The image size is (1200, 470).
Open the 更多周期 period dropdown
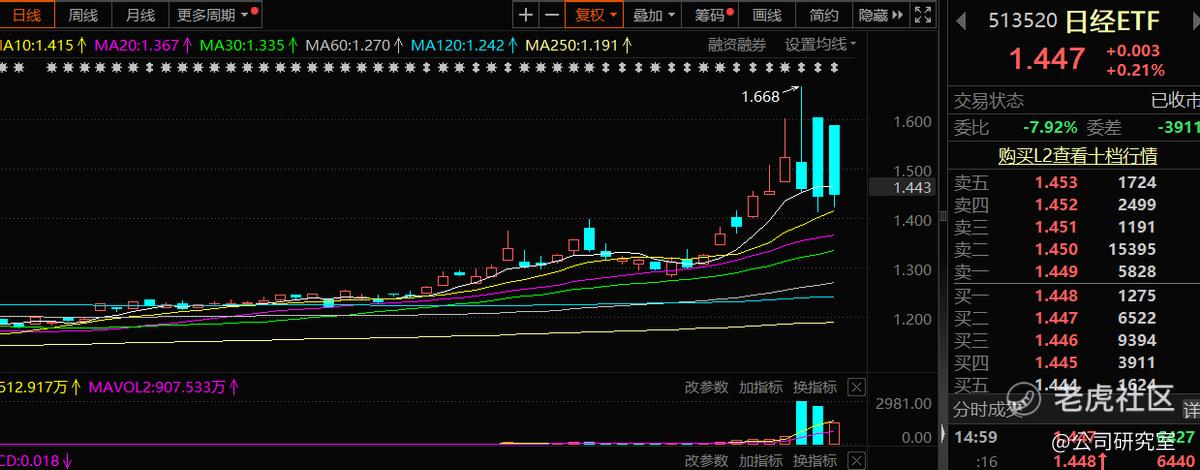215,15
